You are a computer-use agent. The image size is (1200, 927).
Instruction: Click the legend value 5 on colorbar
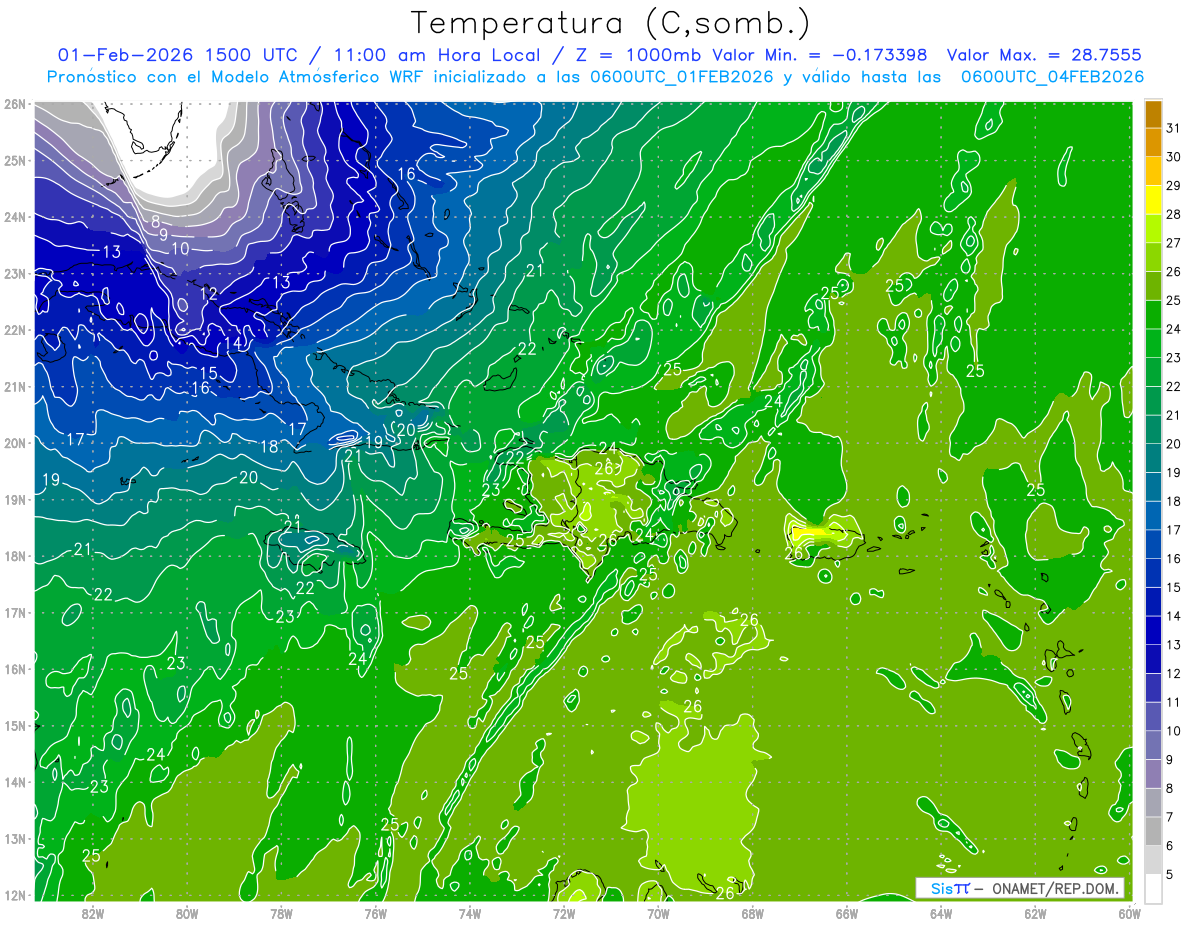(x=1171, y=875)
